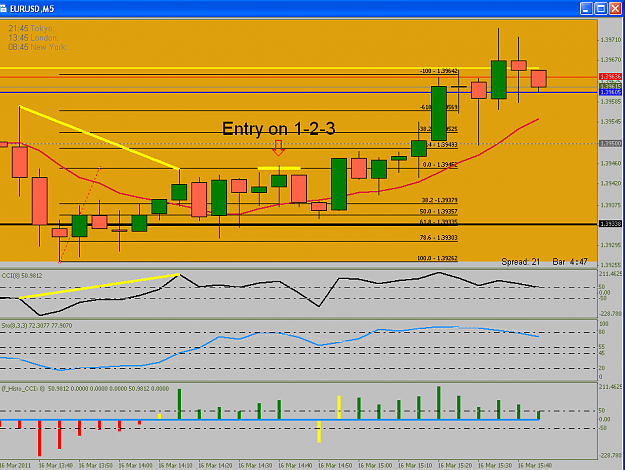
Task: Click the '100.0 - 1.39262' Fibonacci label
Action: (437, 258)
